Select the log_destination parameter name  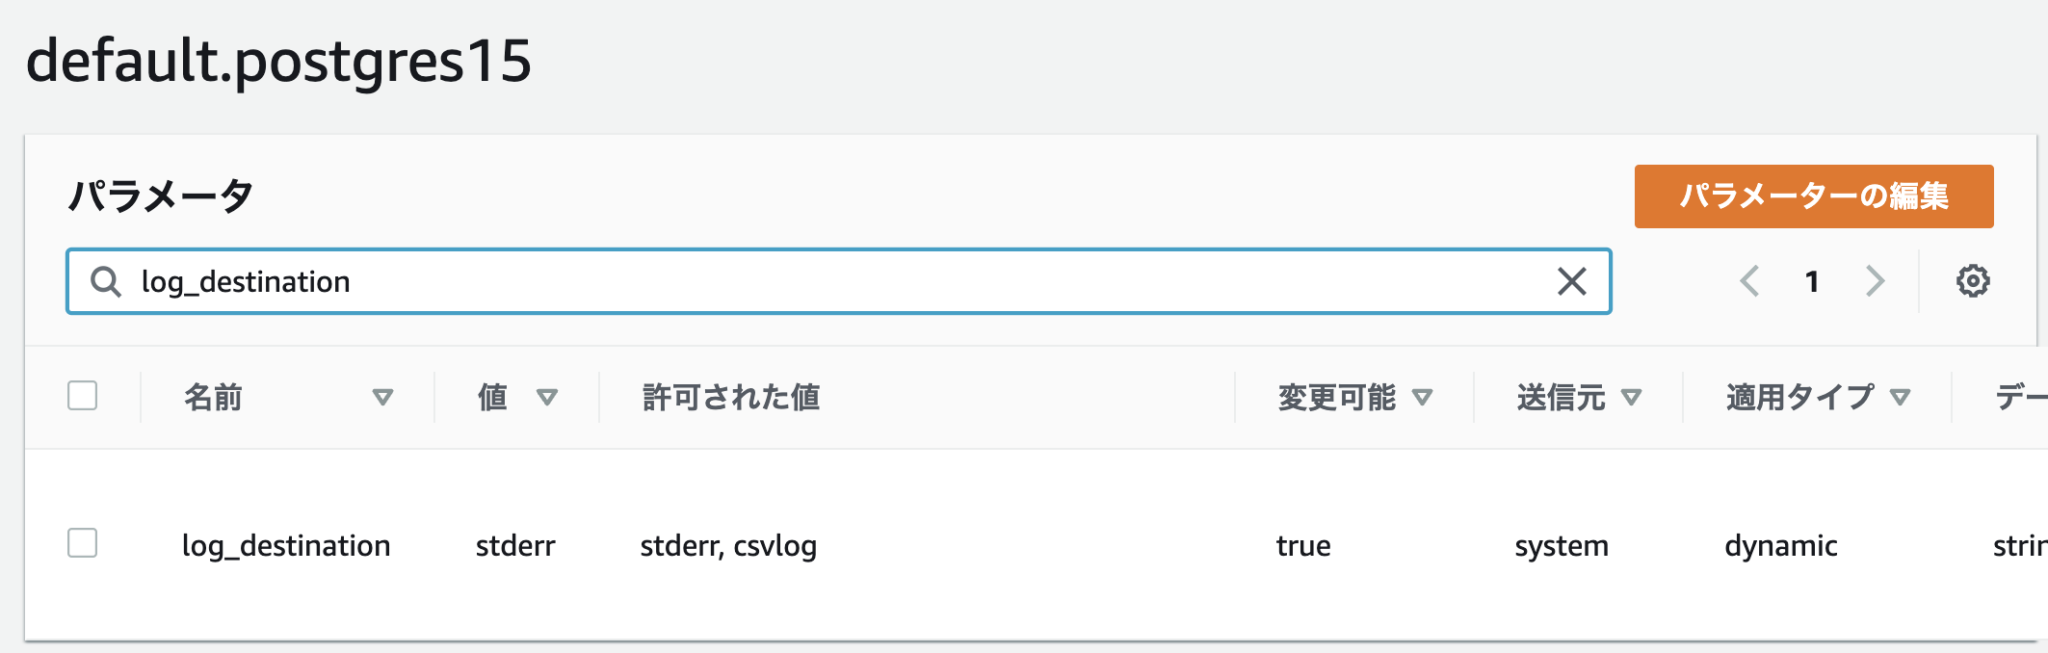point(287,545)
